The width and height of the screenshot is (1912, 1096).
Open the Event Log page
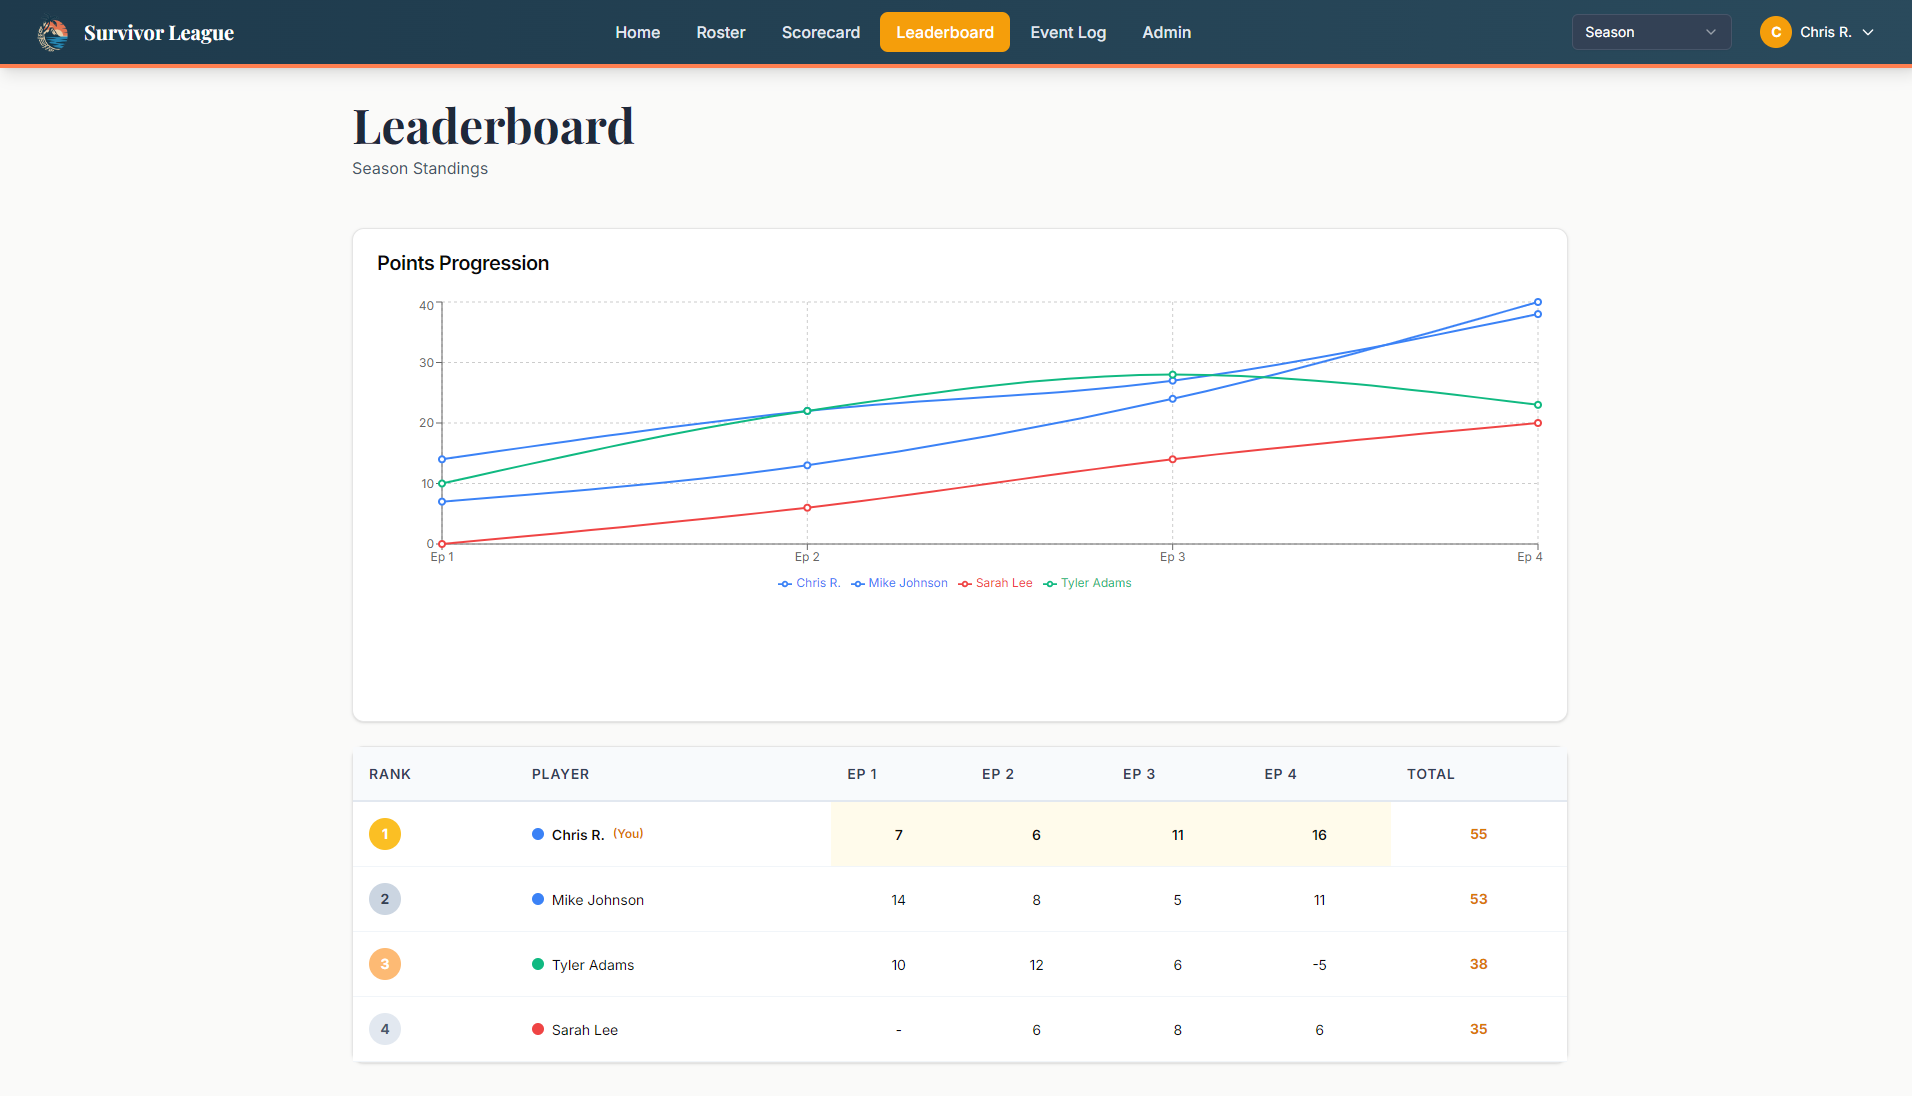click(x=1068, y=32)
